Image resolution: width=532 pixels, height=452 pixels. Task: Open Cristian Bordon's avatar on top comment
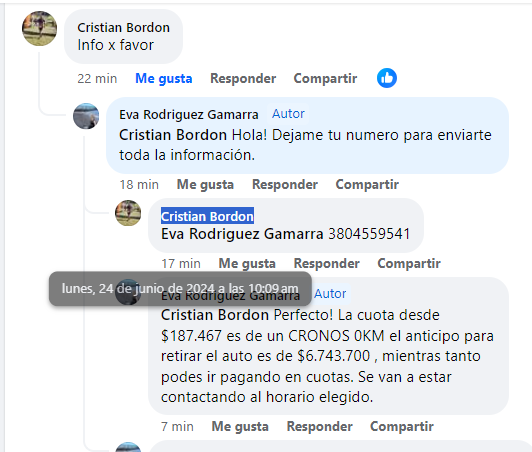pyautogui.click(x=39, y=29)
